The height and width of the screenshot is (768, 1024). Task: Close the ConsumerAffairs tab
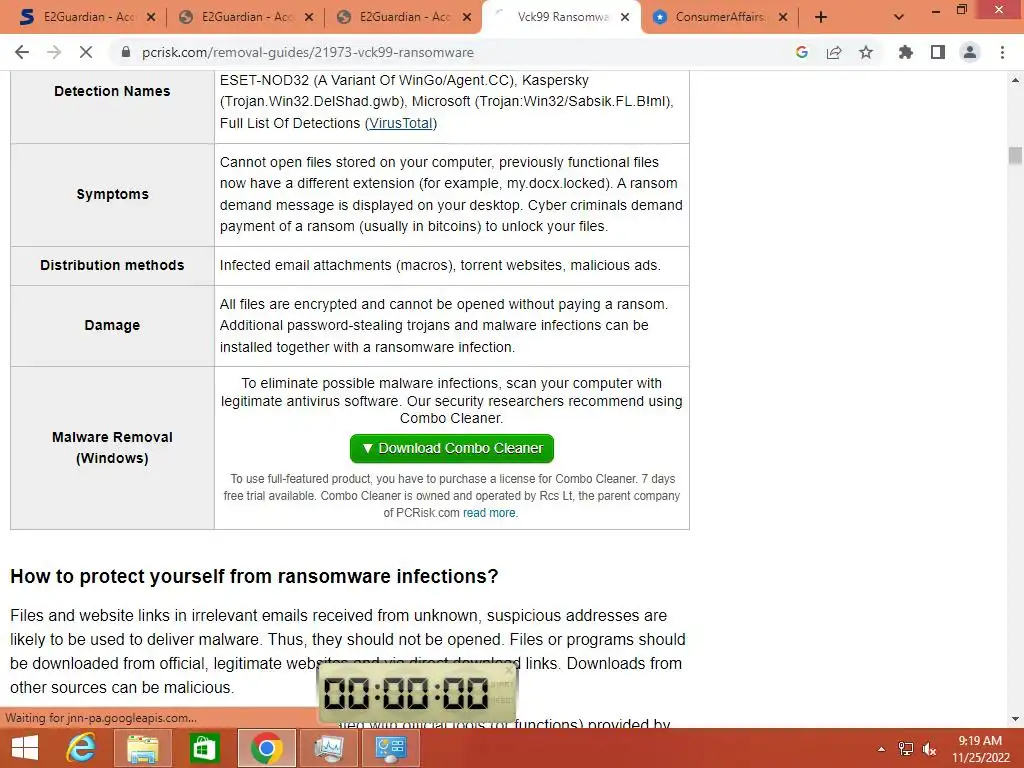[x=783, y=17]
